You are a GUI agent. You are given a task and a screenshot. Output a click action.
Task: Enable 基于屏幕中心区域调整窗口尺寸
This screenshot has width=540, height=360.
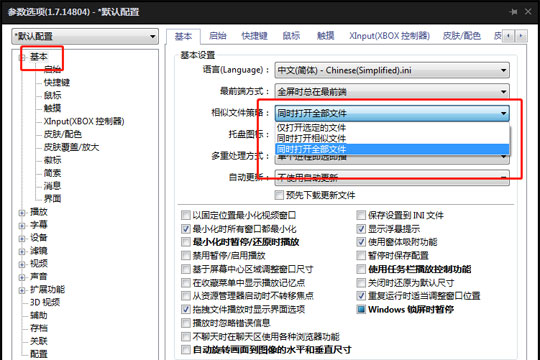[186, 269]
